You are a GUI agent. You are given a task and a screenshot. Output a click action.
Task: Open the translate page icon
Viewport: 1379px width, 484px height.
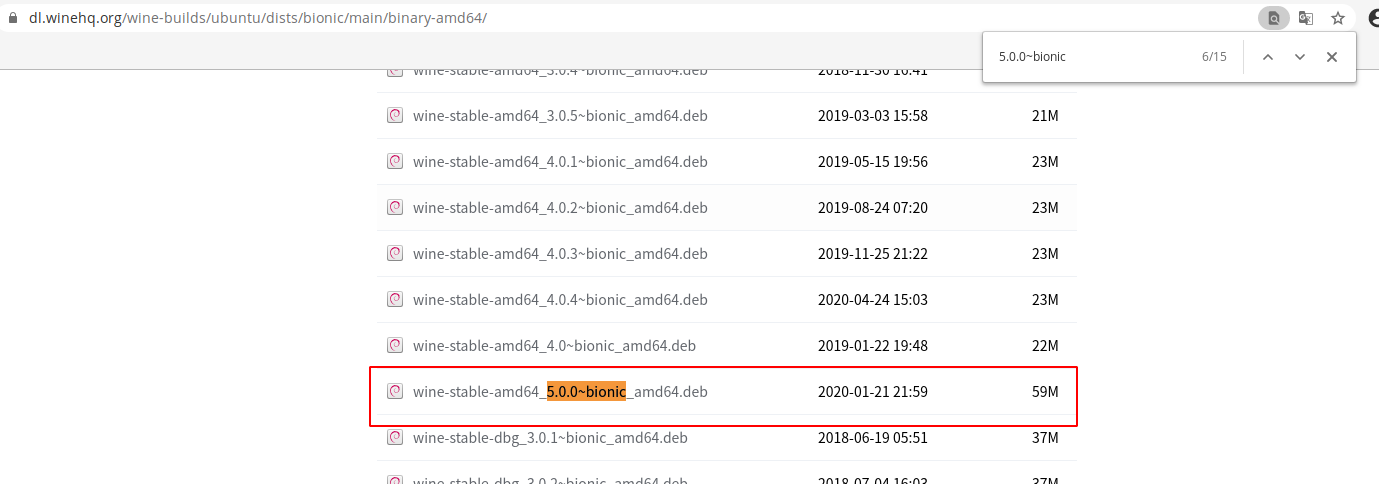pyautogui.click(x=1306, y=18)
